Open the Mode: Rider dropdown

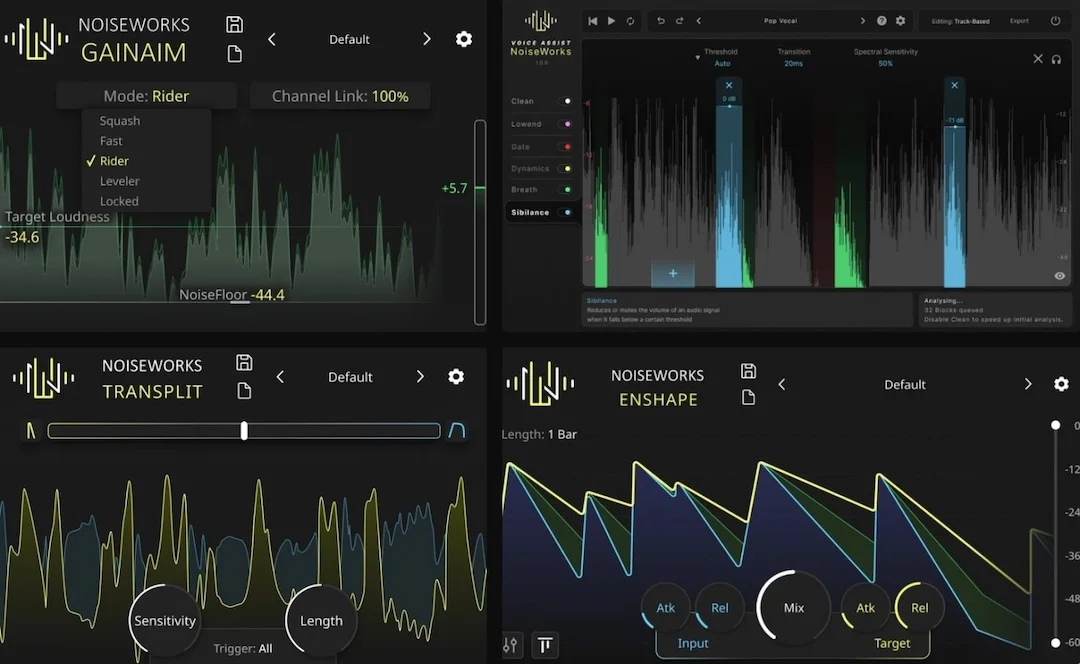pyautogui.click(x=146, y=96)
